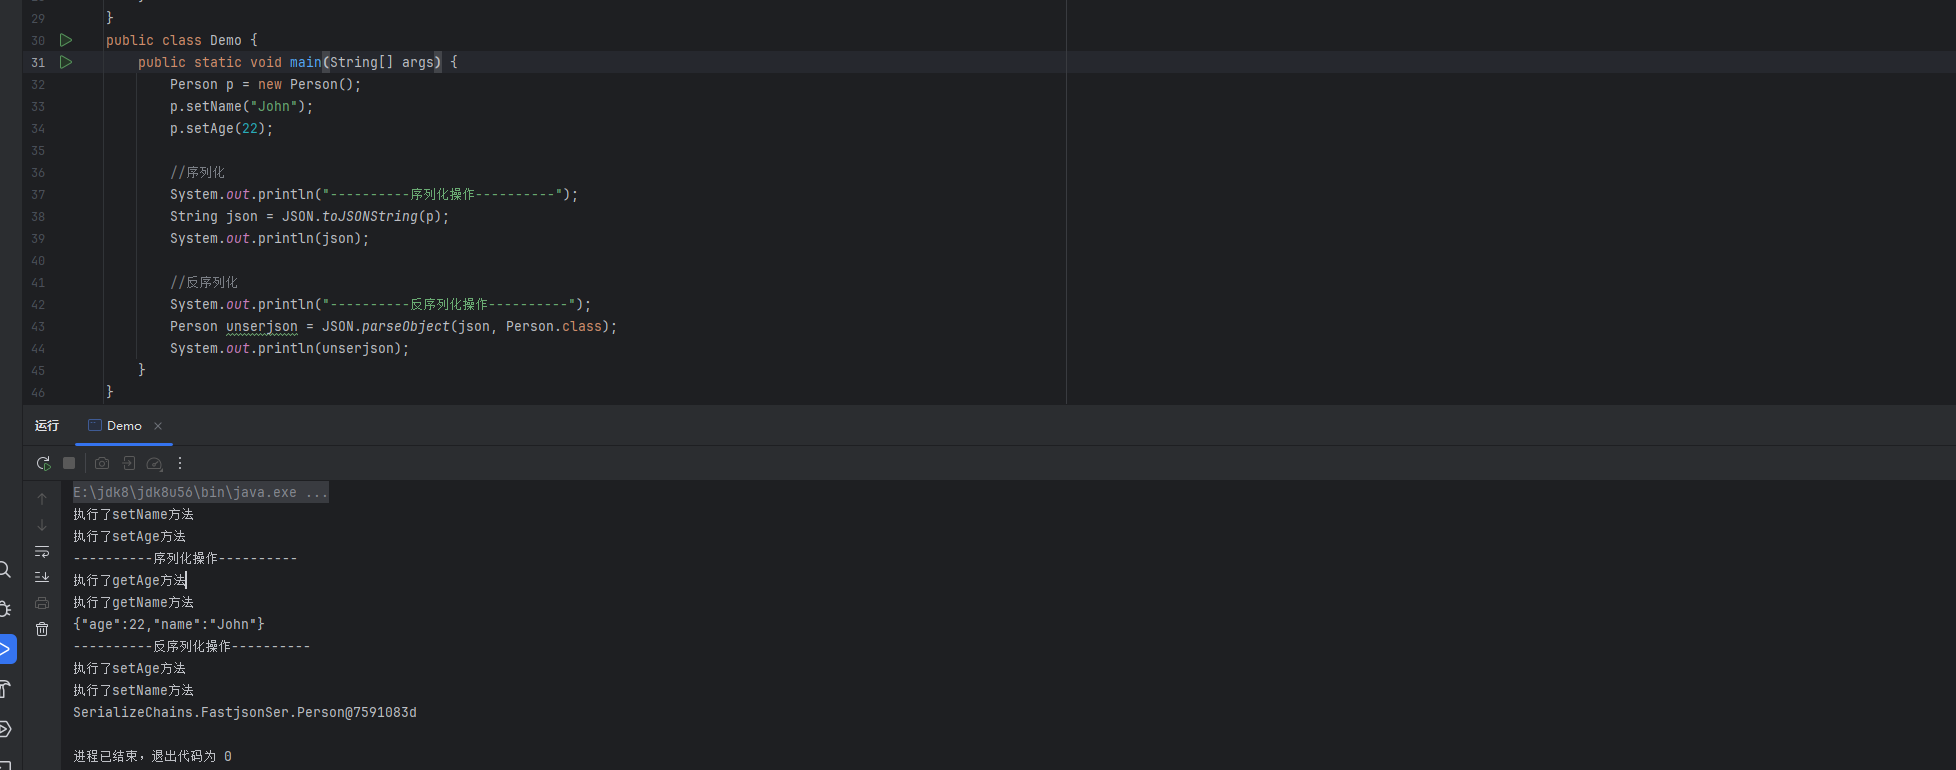Toggle the Run tool window button
This screenshot has width=1956, height=770.
6,649
